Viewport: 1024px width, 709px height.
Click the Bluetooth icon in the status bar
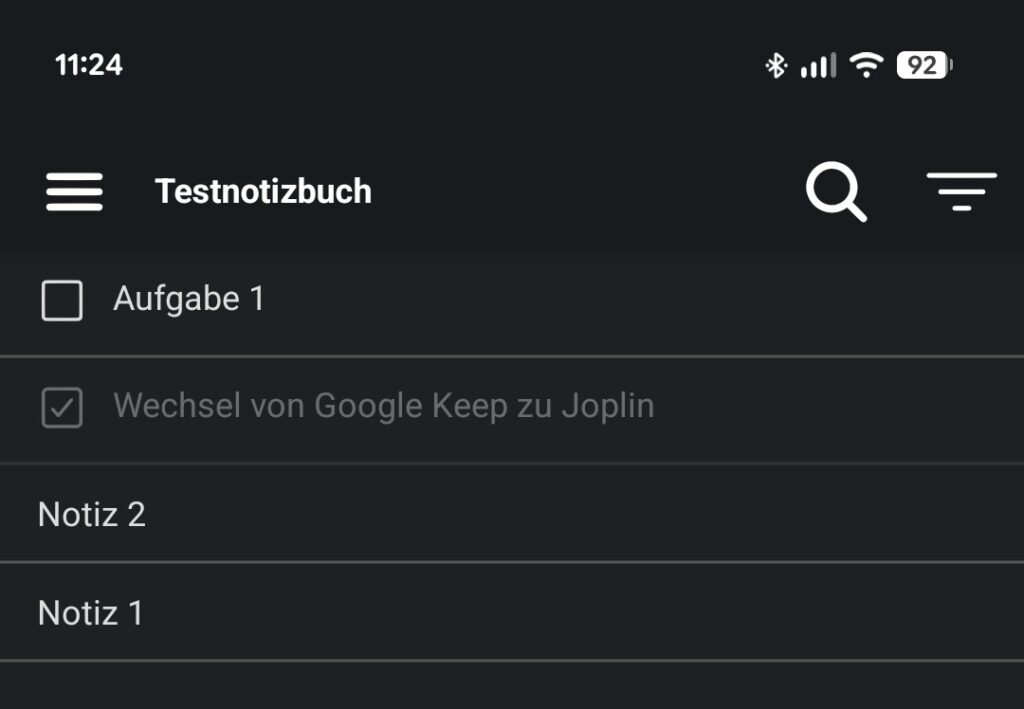(x=773, y=65)
